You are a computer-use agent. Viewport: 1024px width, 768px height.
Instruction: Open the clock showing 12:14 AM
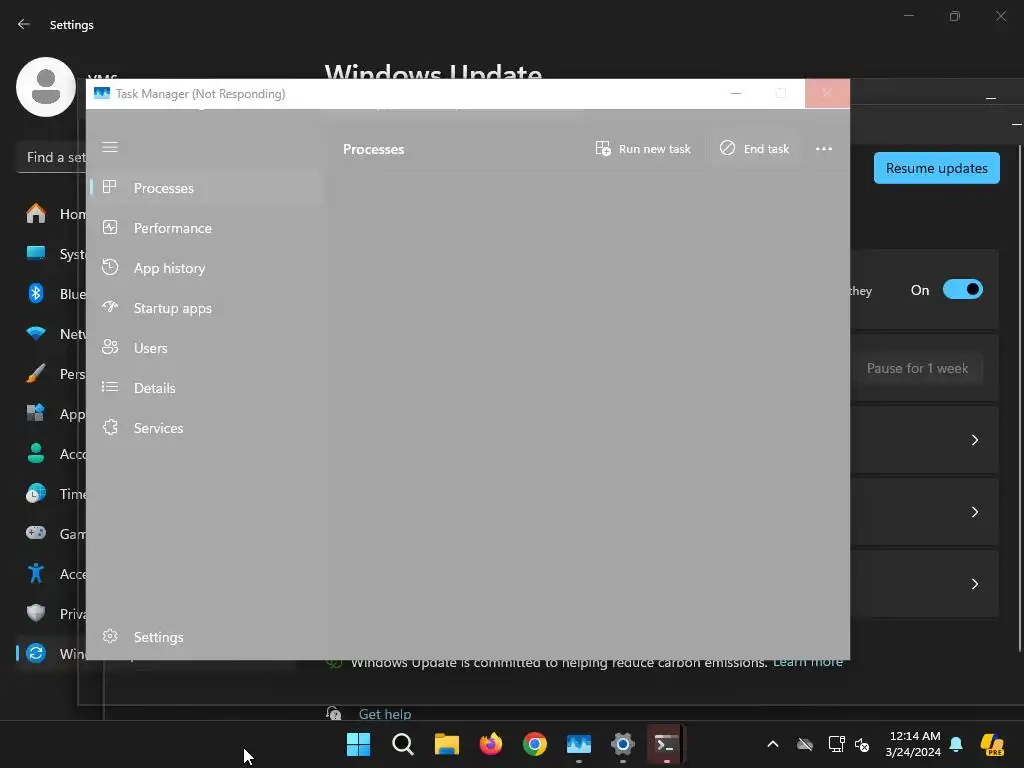pos(913,744)
